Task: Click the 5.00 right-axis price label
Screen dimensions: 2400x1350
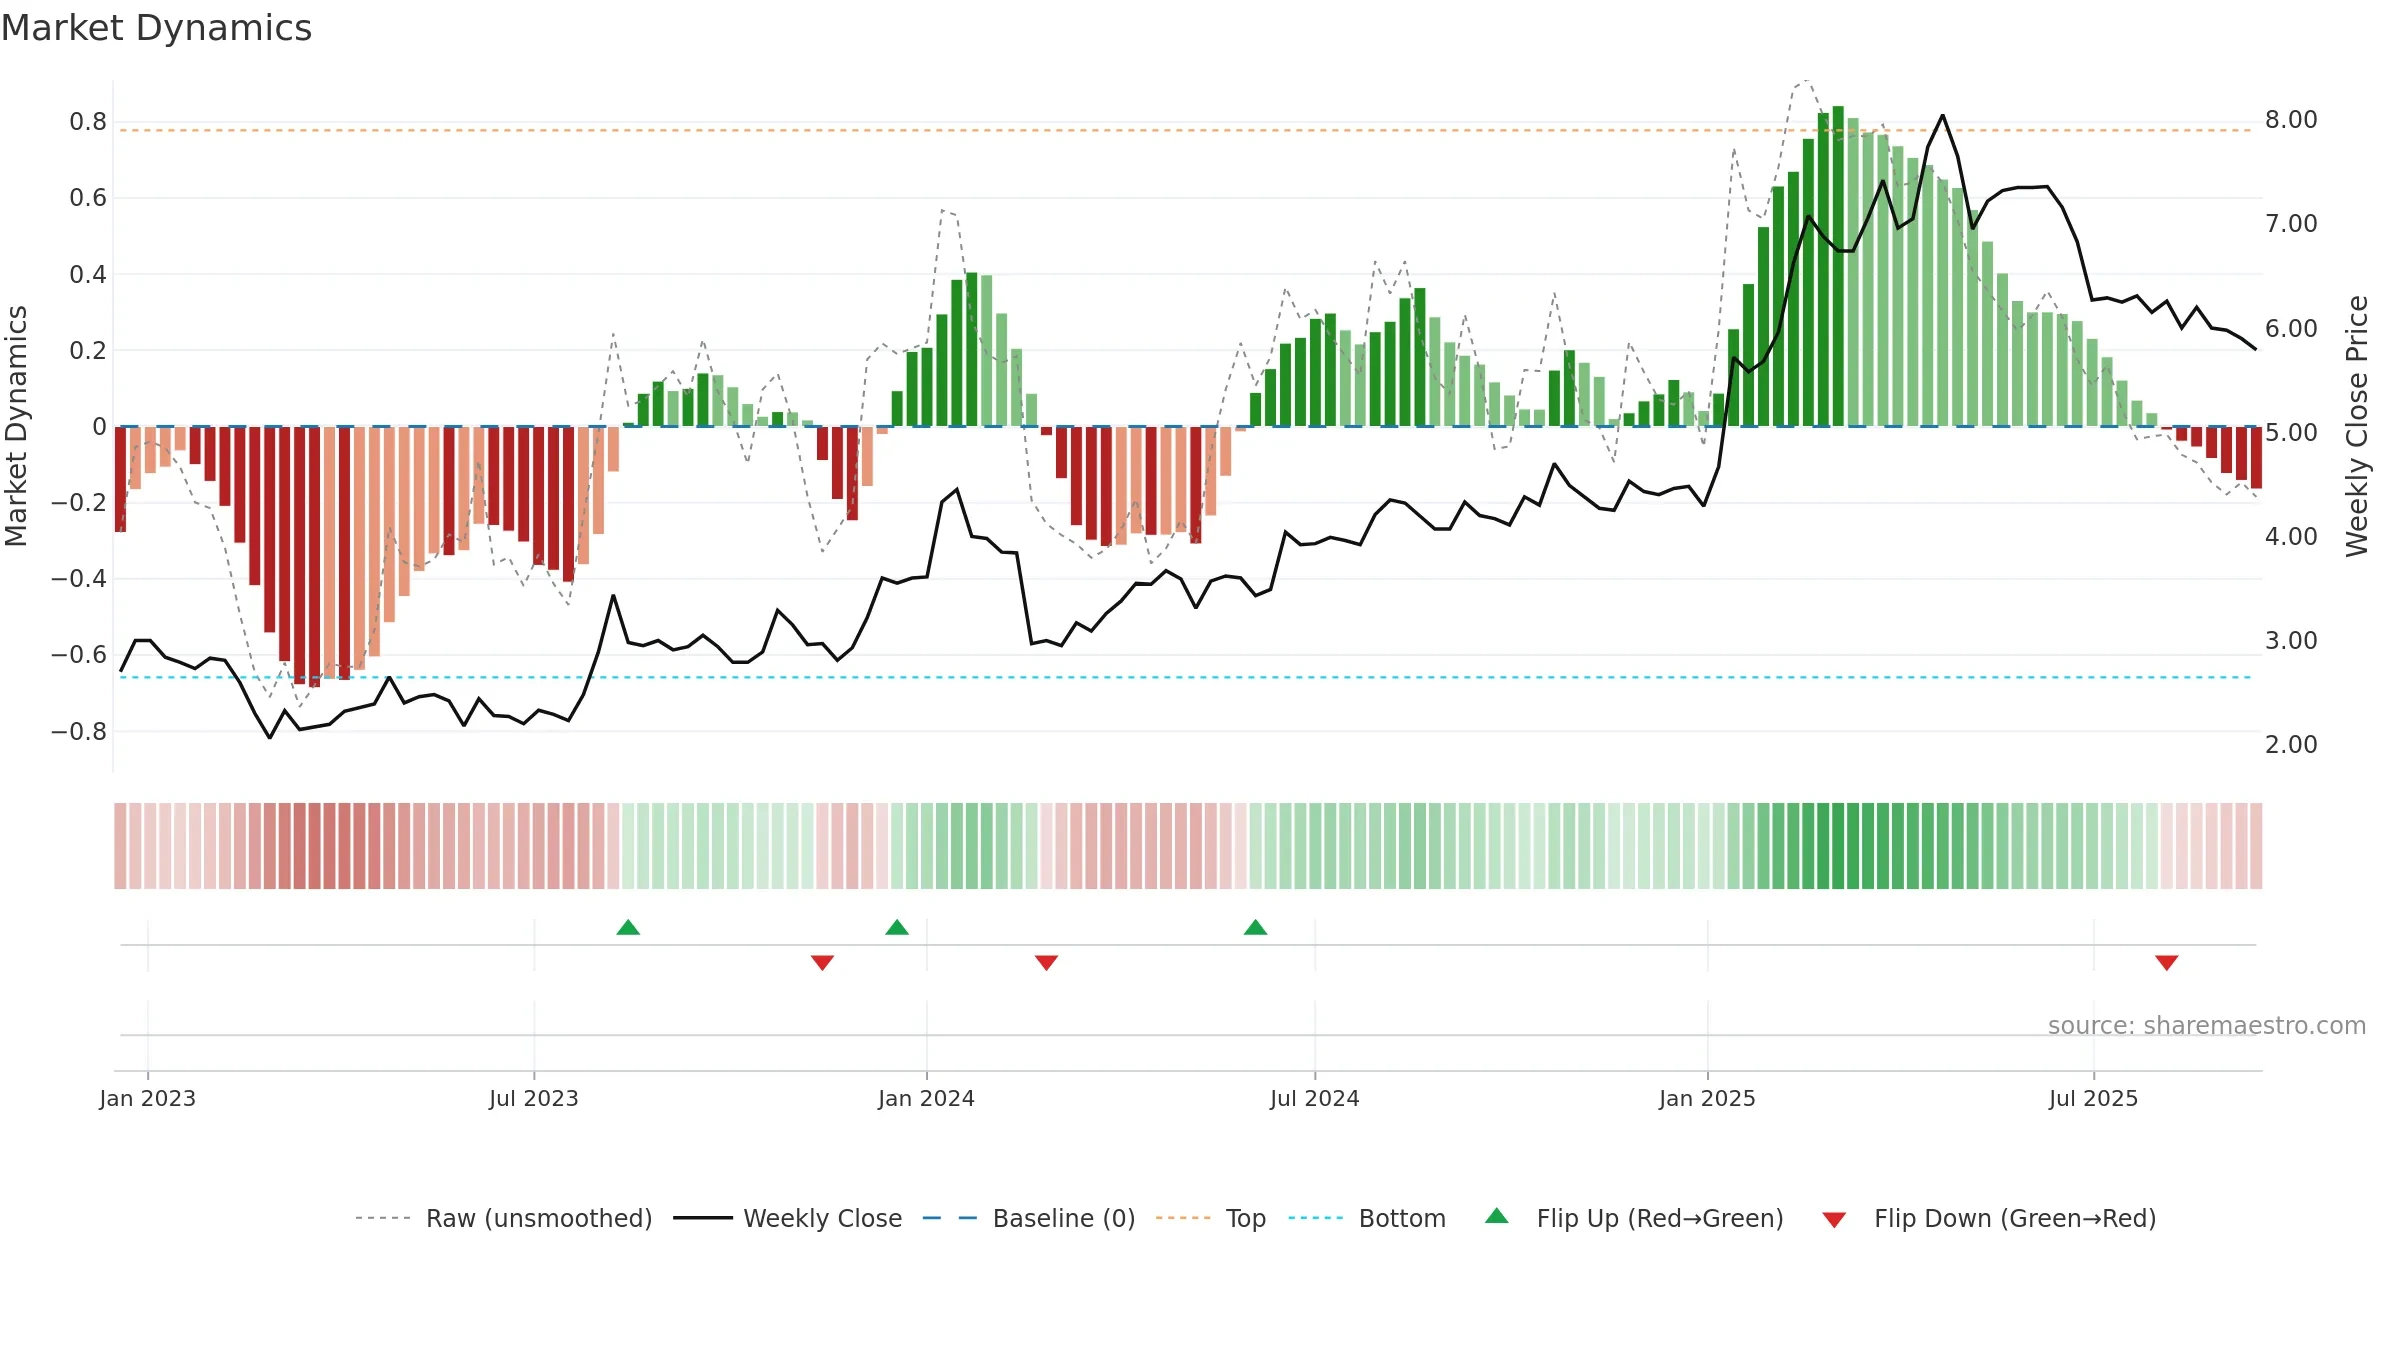Action: coord(2291,432)
